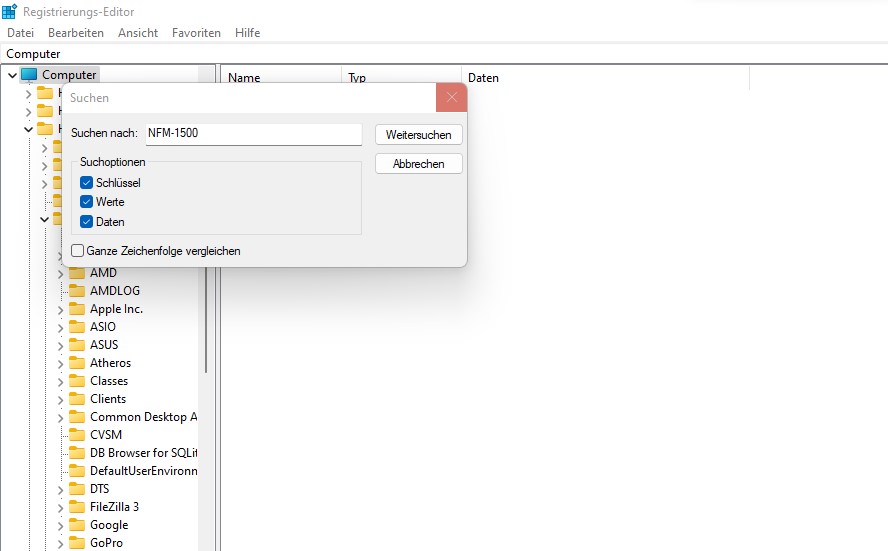Open the Ansicht menu
Screen dimensions: 888x551
[138, 33]
